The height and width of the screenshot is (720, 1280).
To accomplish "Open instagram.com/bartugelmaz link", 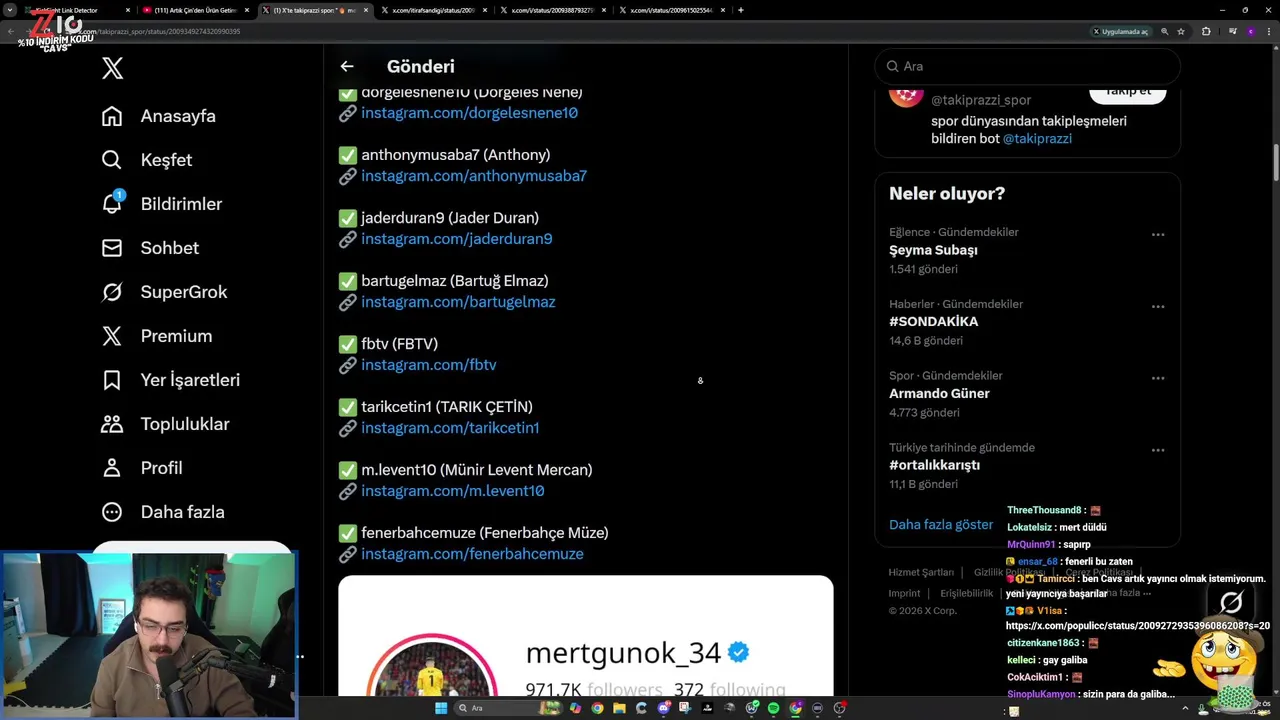I will (x=458, y=302).
